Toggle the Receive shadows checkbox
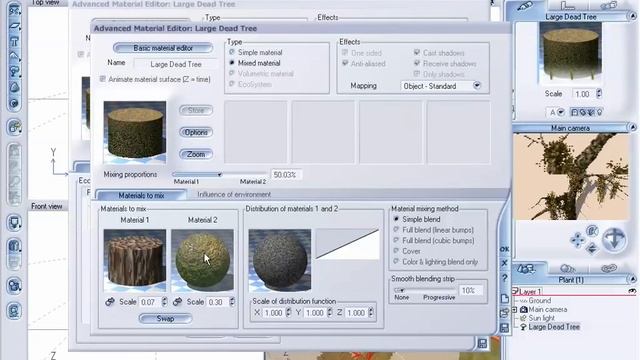Image resolution: width=640 pixels, height=360 pixels. coord(417,63)
